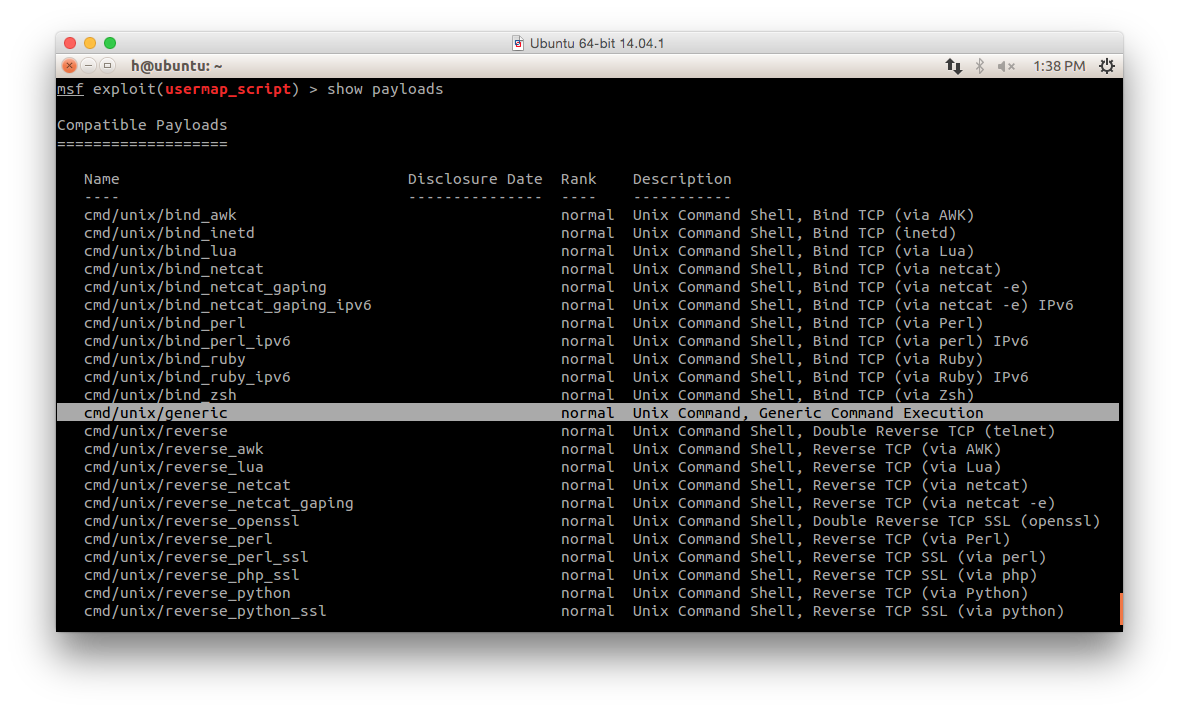Minimize the macOS VM window
Viewport: 1179px width, 712px height.
coord(90,43)
